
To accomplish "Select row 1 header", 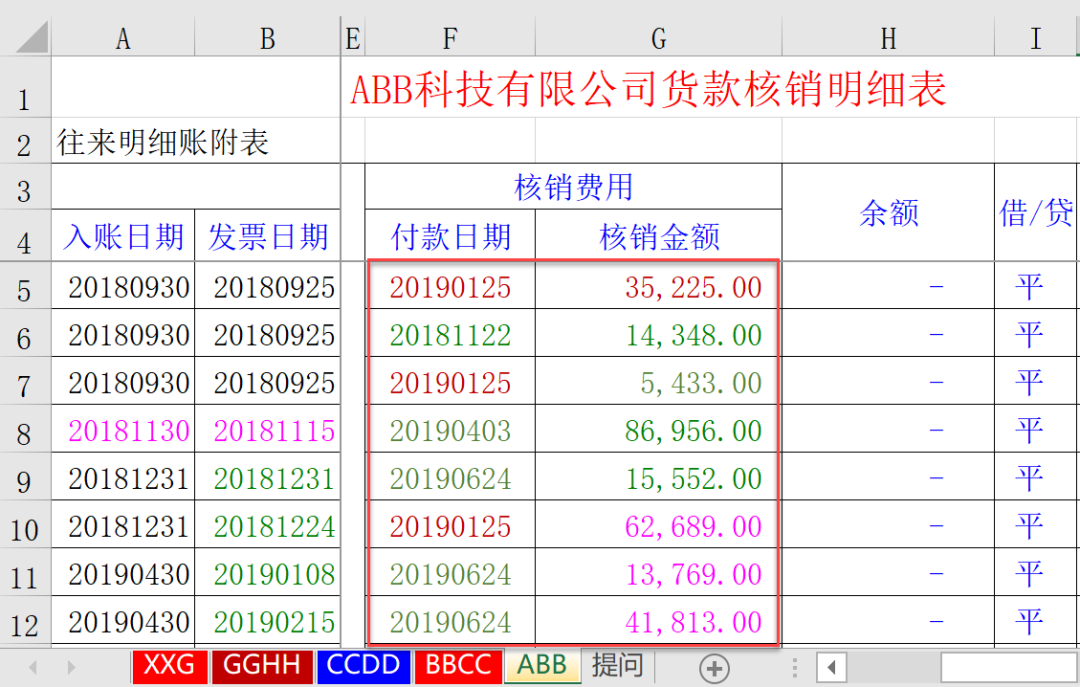I will click(x=25, y=88).
